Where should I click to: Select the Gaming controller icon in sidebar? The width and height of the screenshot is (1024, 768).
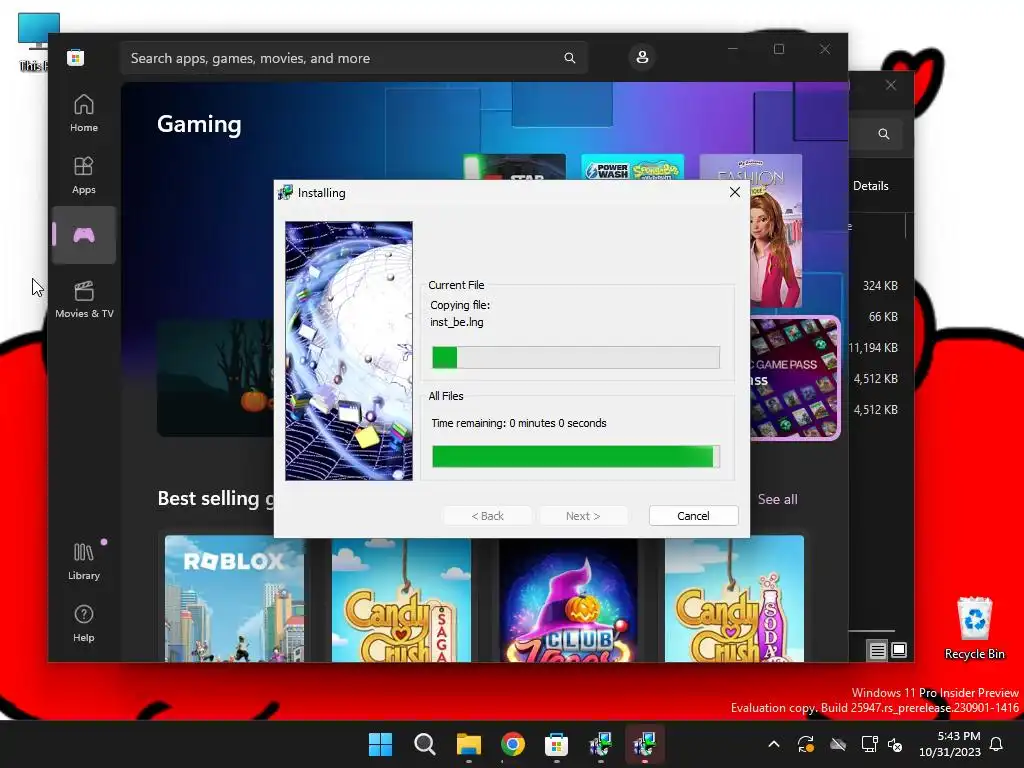tap(84, 235)
